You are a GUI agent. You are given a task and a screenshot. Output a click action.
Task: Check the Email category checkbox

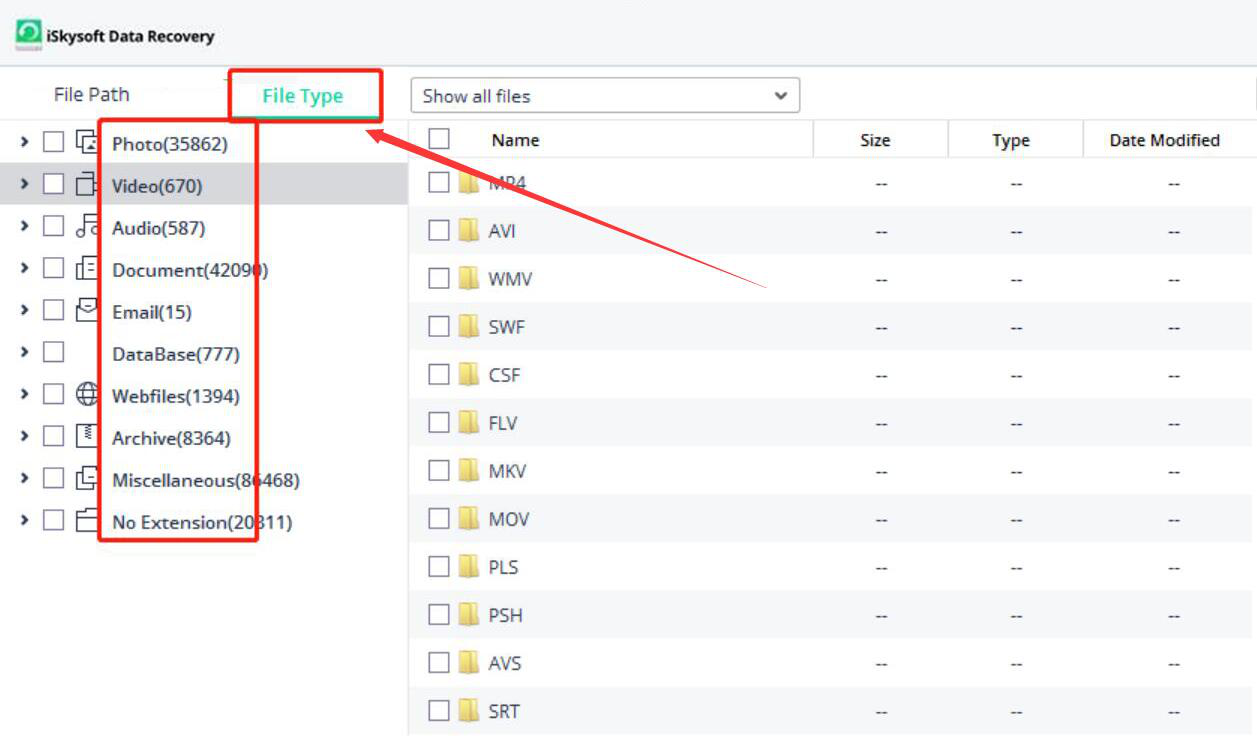53,311
